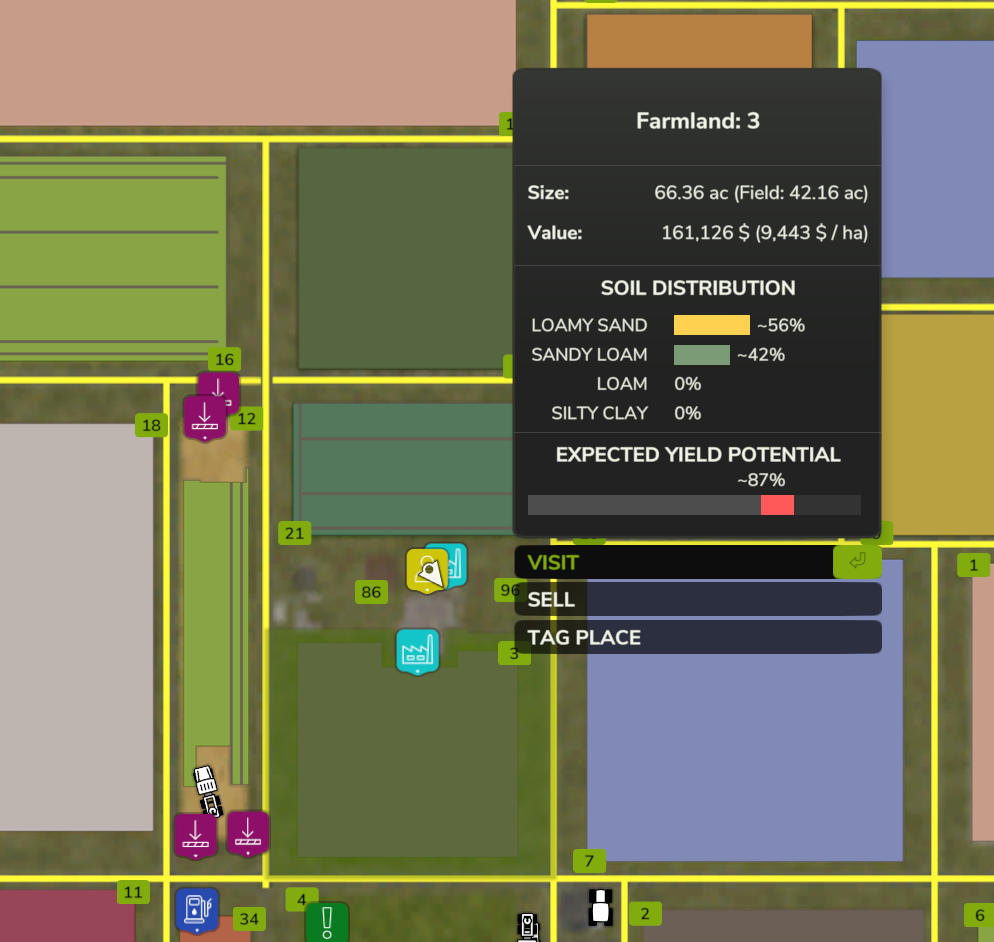Select the bottom-left purple unload point icon
The image size is (994, 942).
[x=195, y=836]
